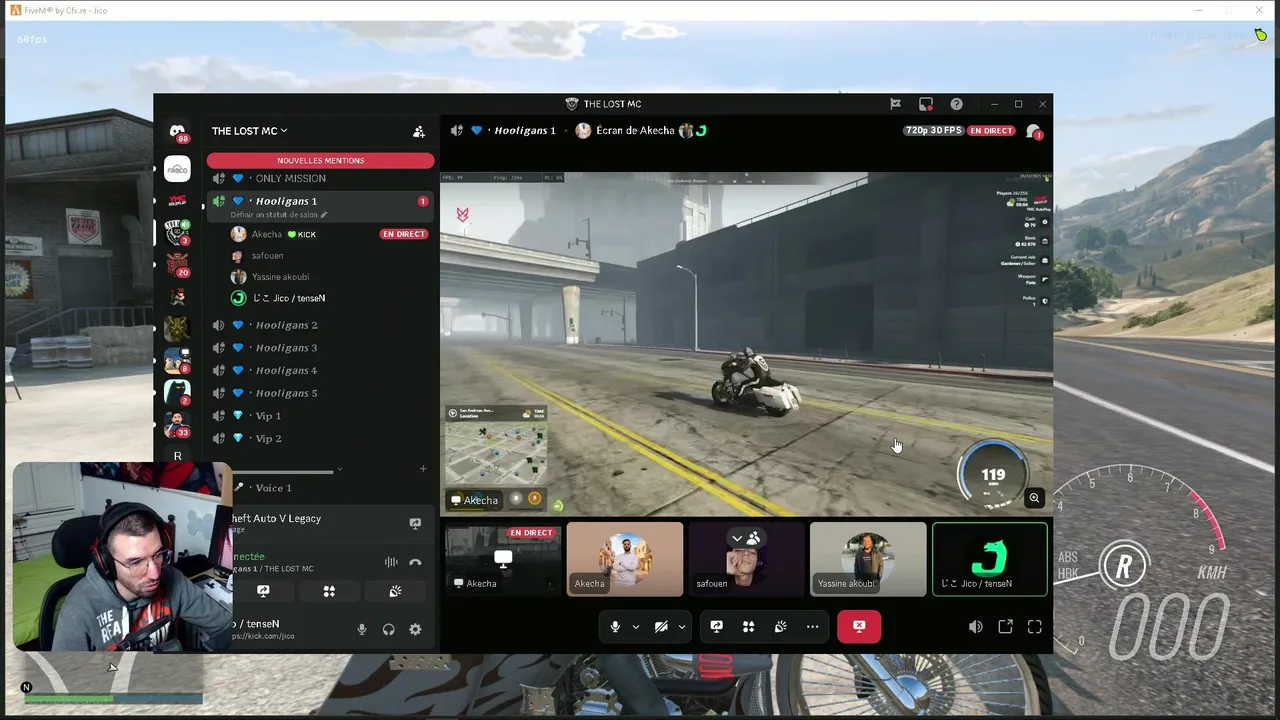Click the NOUVELLES MENTIONS banner
1280x720 pixels.
[320, 160]
